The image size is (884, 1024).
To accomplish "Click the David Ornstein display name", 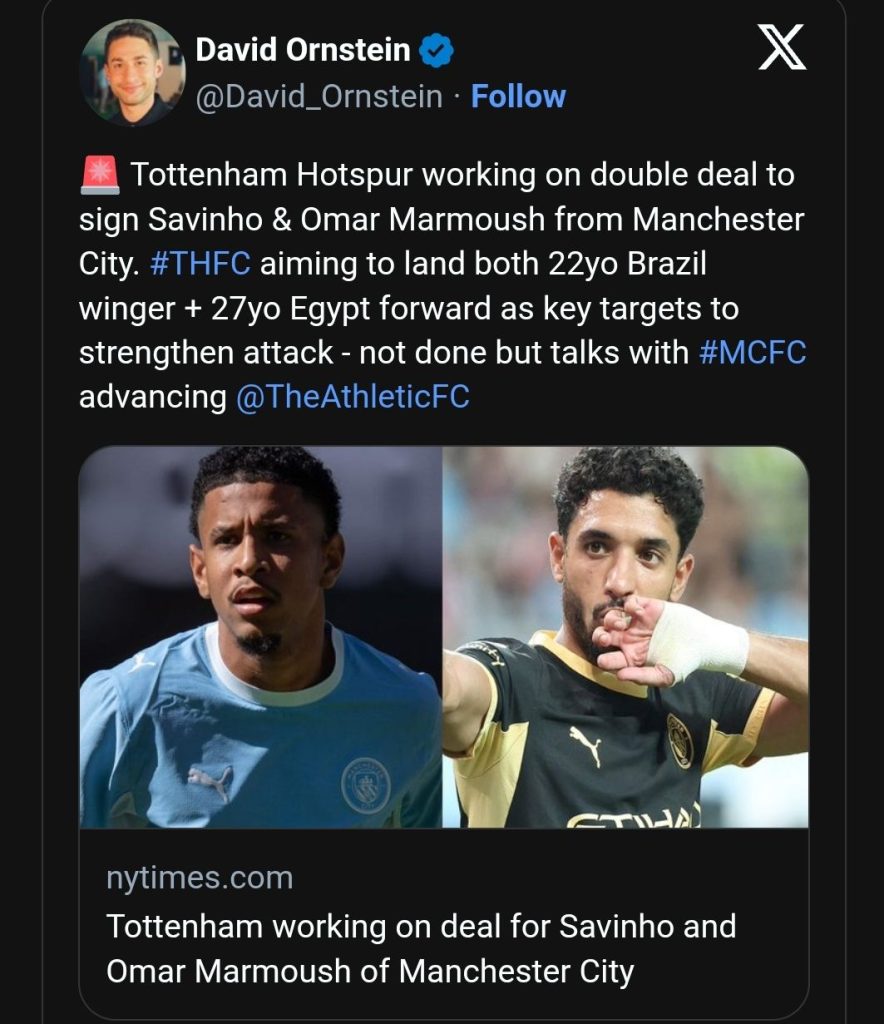I will [x=303, y=50].
